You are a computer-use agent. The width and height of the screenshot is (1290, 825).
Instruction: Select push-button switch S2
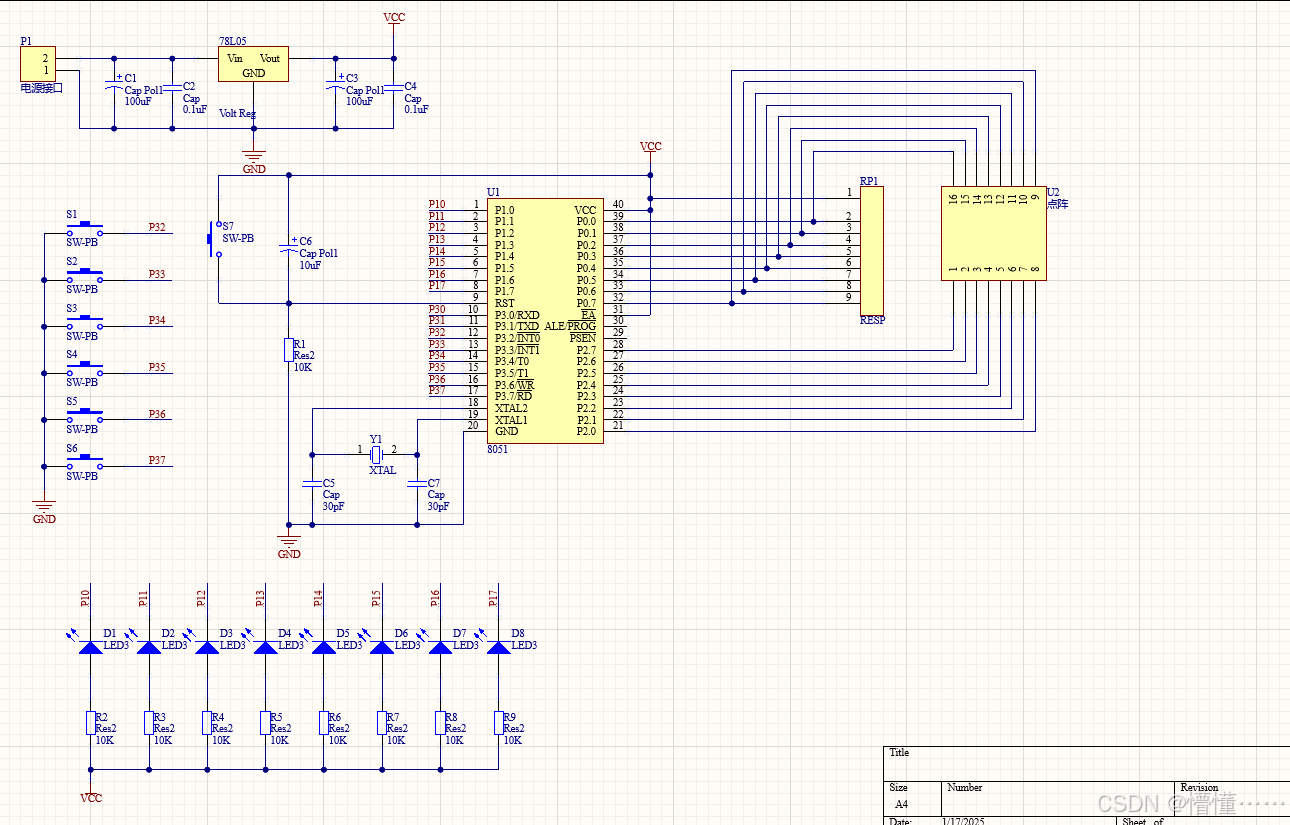point(85,277)
